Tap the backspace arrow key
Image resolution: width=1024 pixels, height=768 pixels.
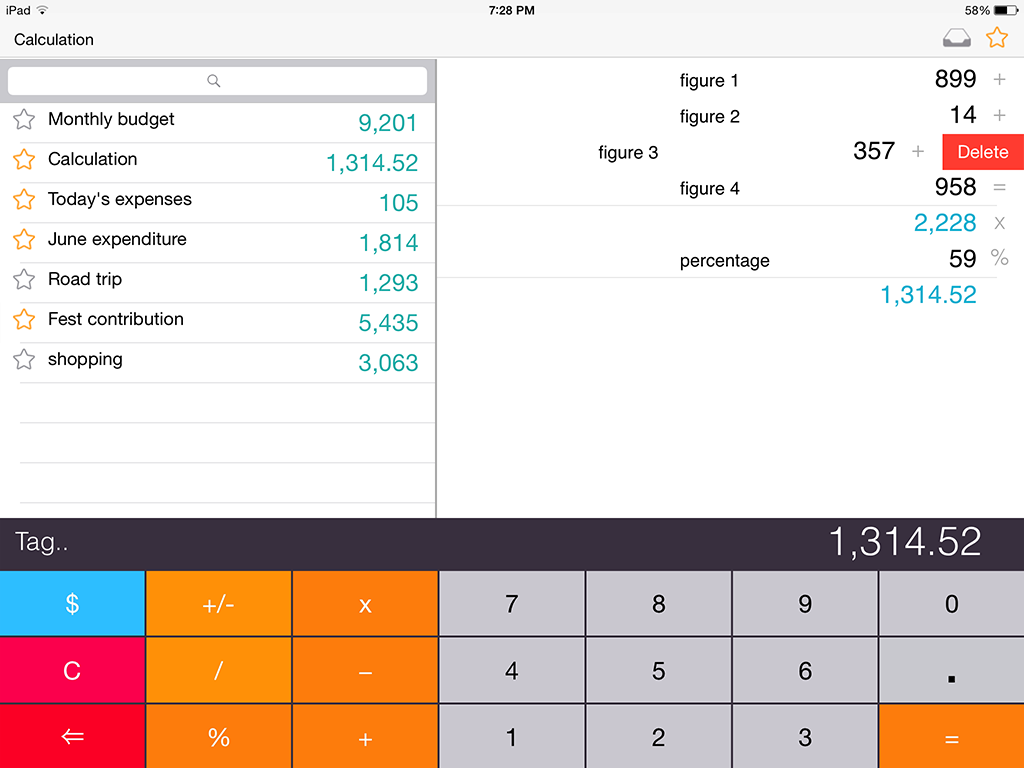click(72, 737)
